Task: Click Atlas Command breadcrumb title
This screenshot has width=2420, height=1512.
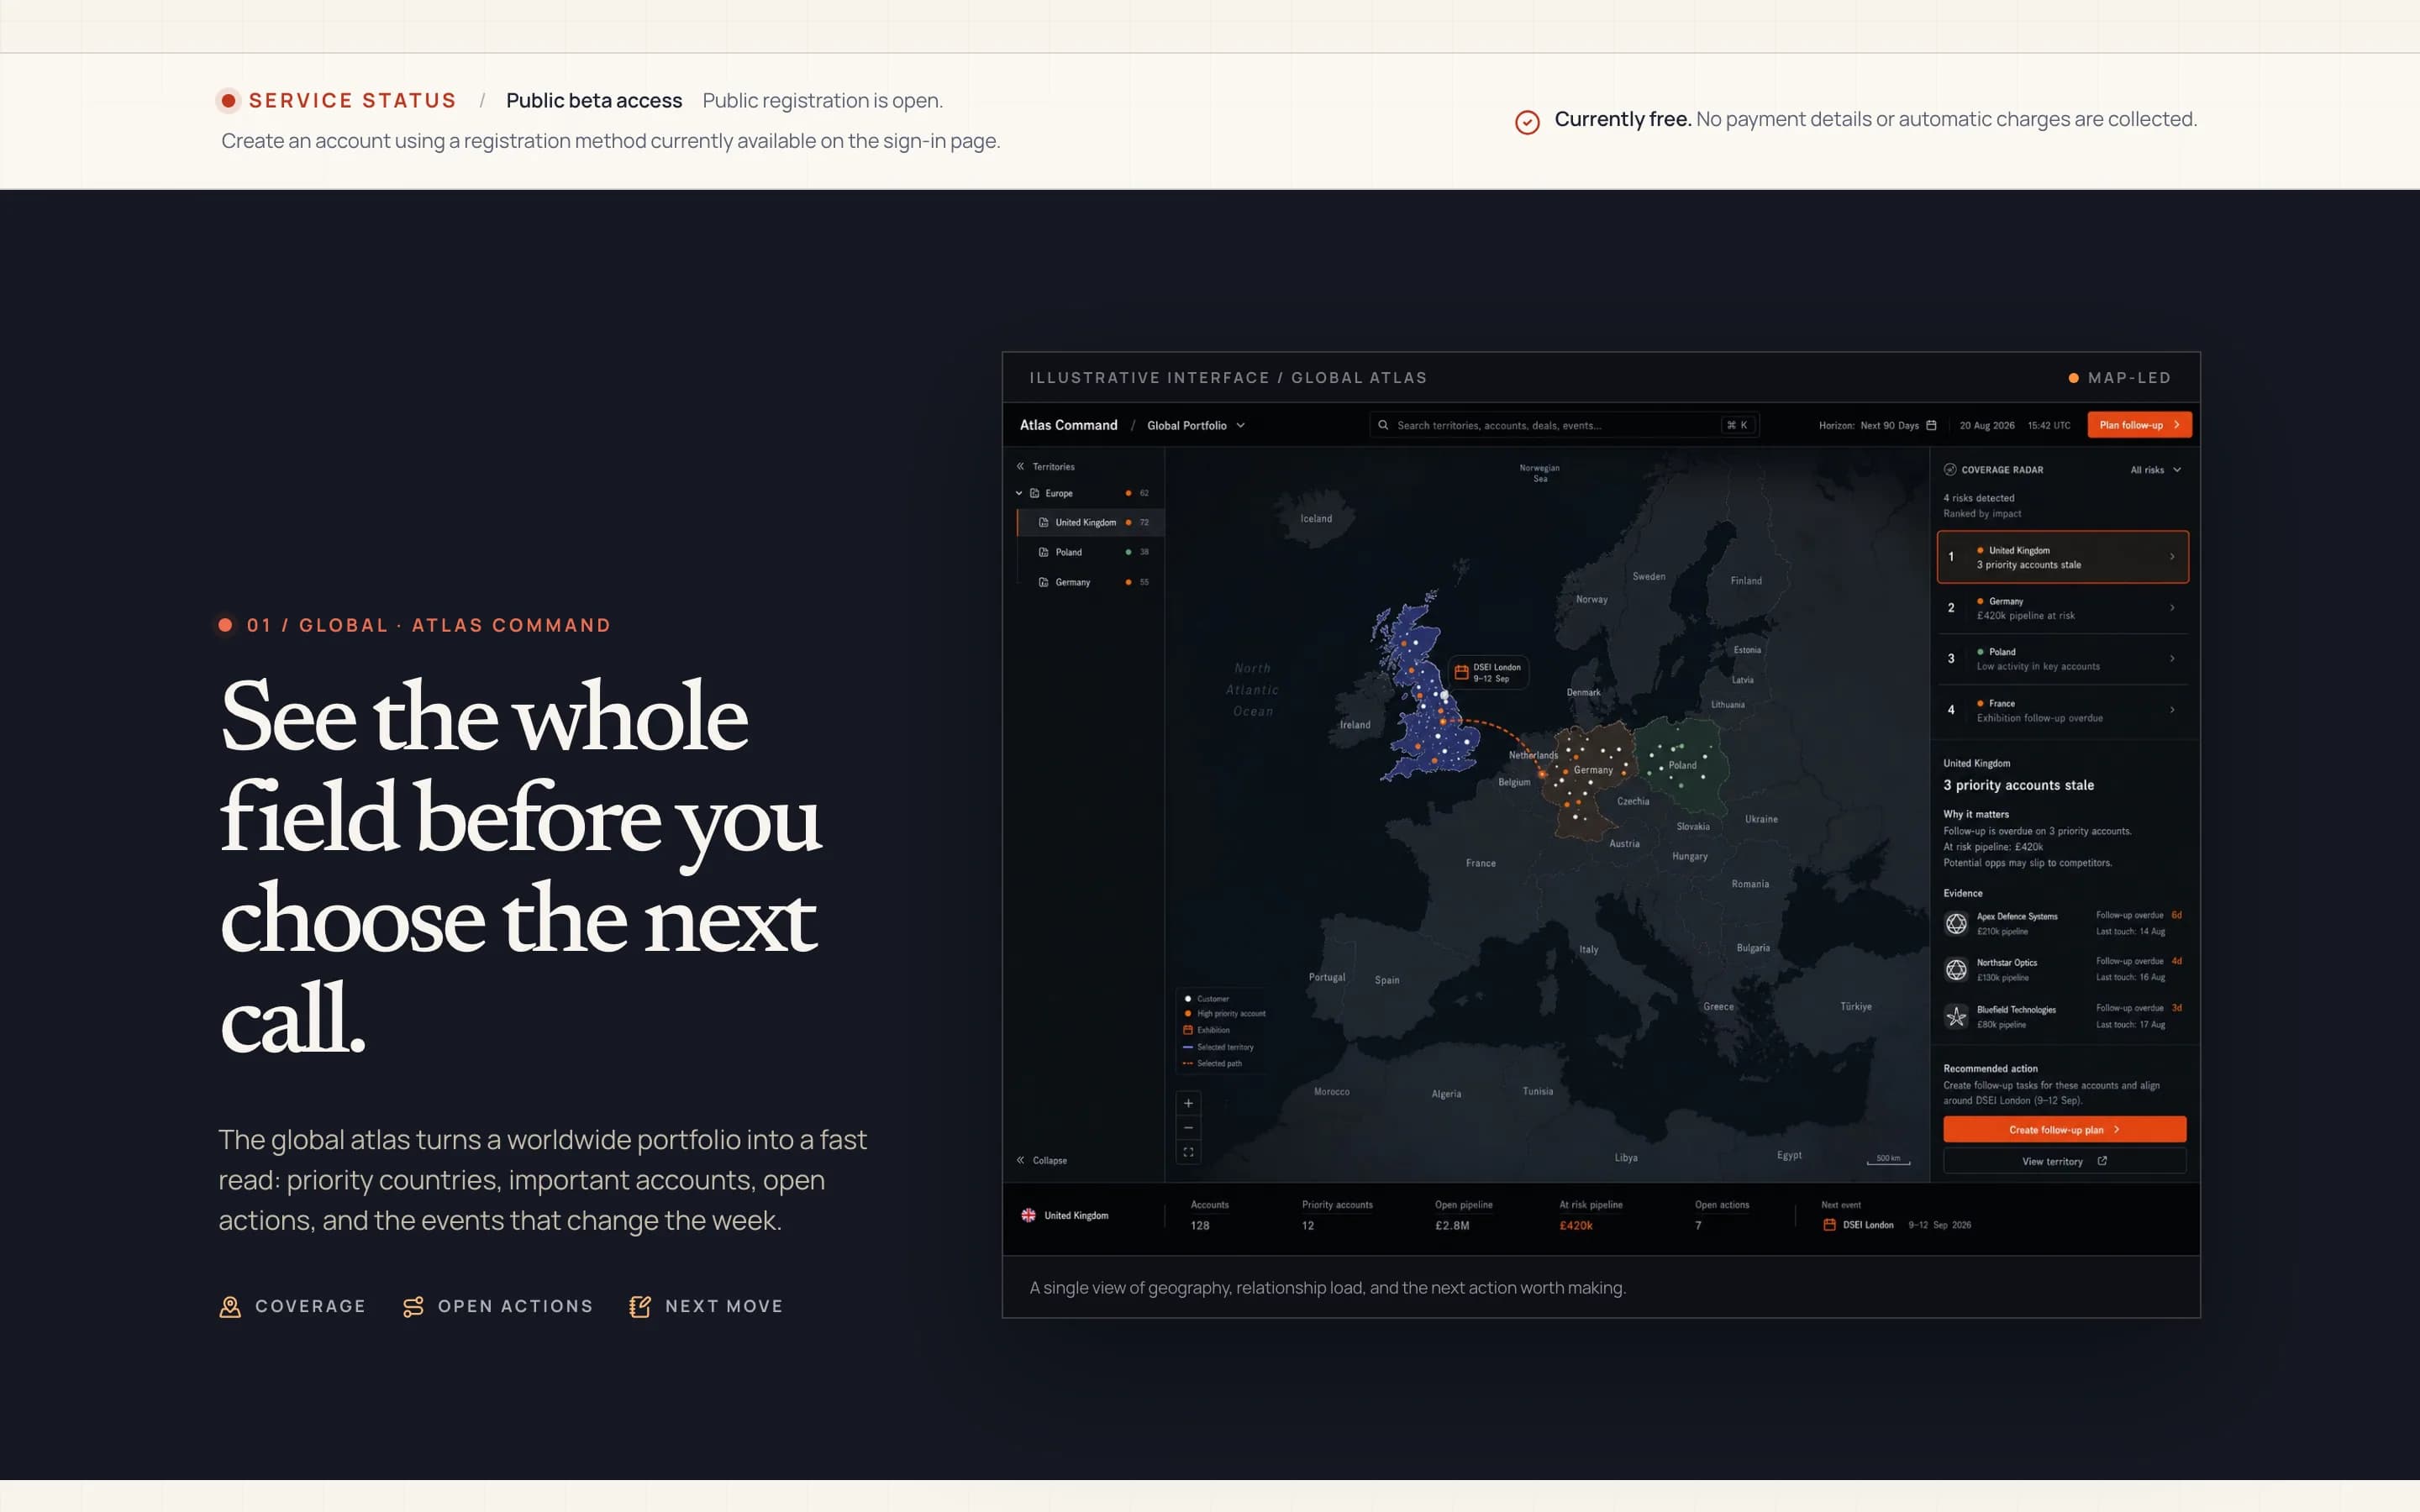Action: [x=1068, y=425]
